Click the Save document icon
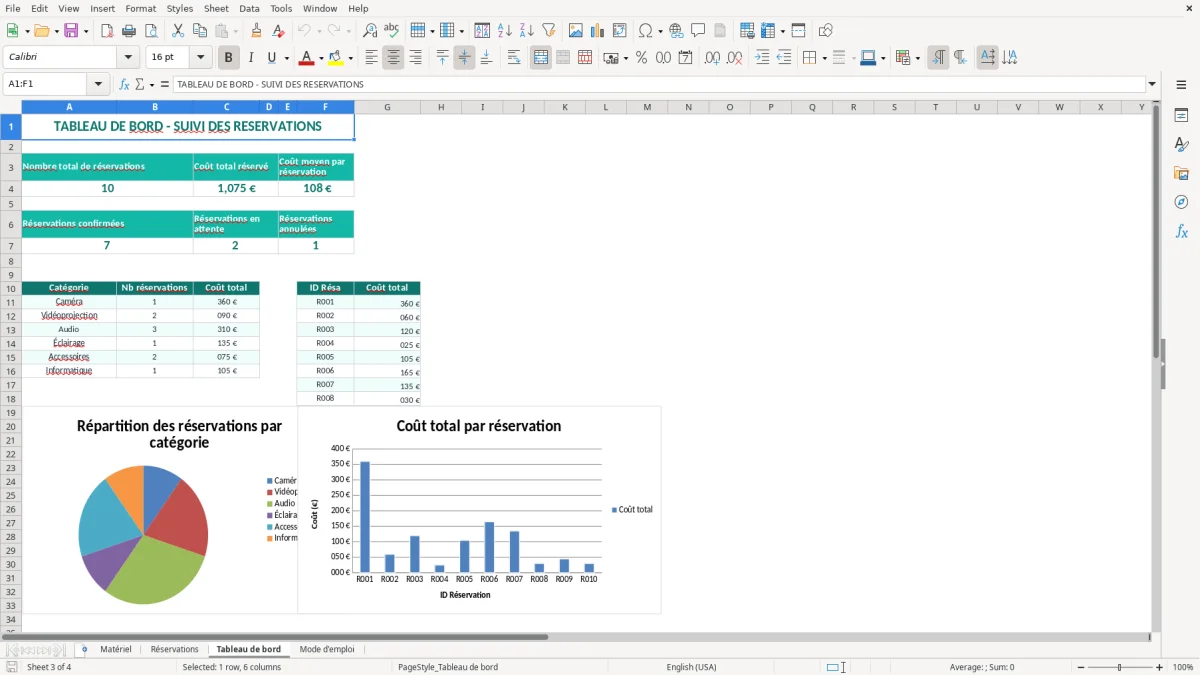 (71, 31)
